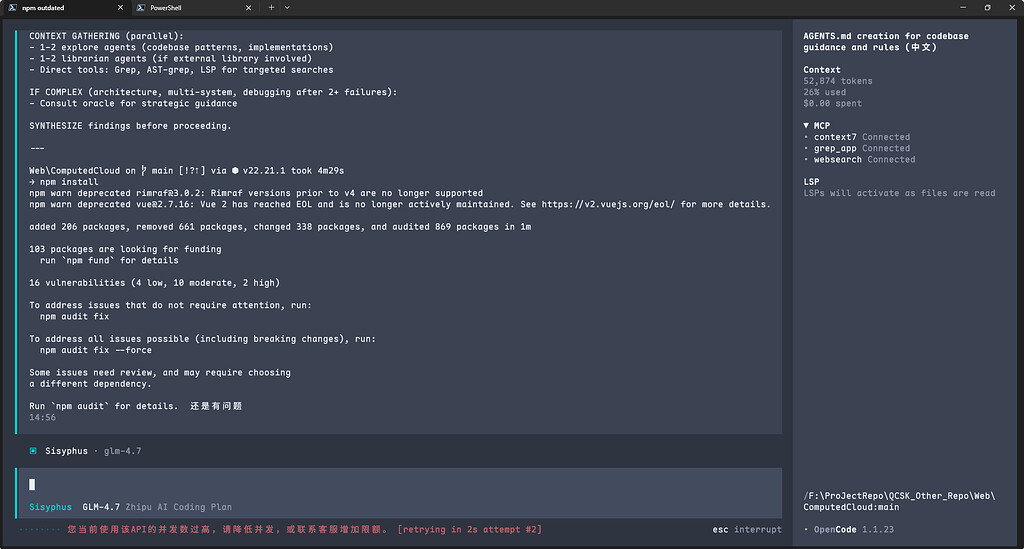Open a new terminal tab
Screen dimensions: 1024x549
[271, 8]
